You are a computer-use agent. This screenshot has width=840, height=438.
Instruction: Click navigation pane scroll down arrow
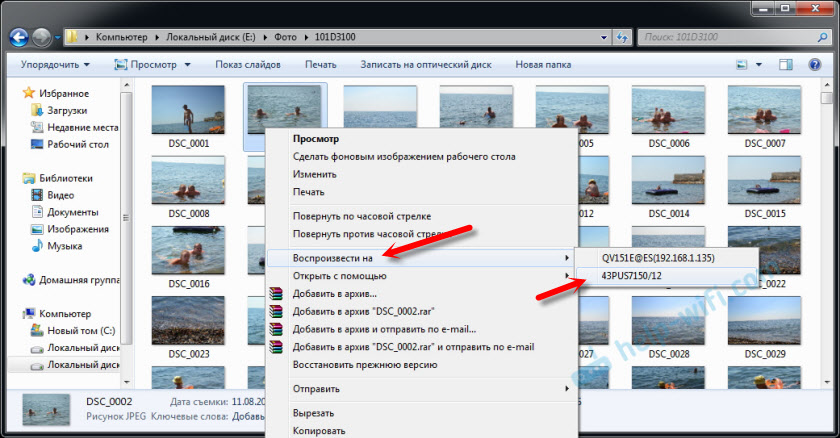pyautogui.click(x=127, y=382)
